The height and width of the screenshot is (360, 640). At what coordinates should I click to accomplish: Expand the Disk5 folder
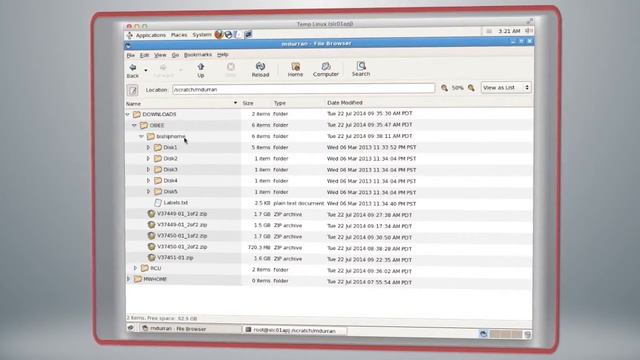point(149,191)
